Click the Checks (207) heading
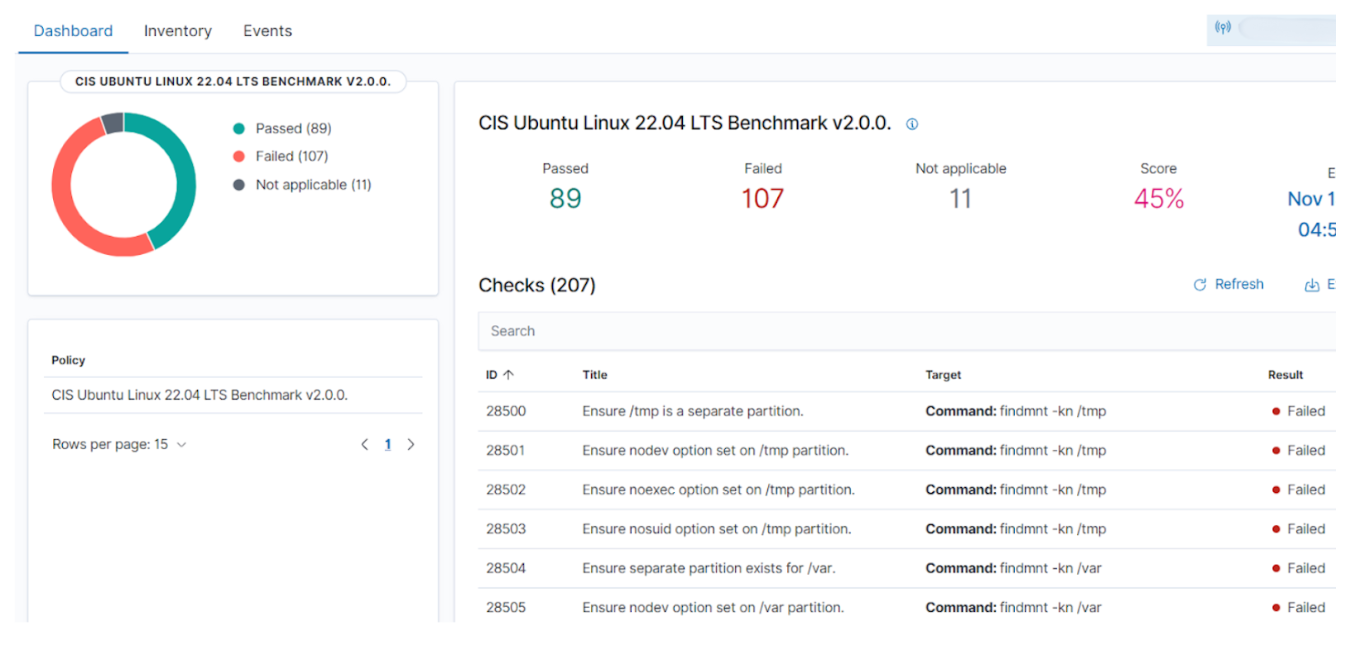This screenshot has height=648, width=1348. [x=537, y=286]
